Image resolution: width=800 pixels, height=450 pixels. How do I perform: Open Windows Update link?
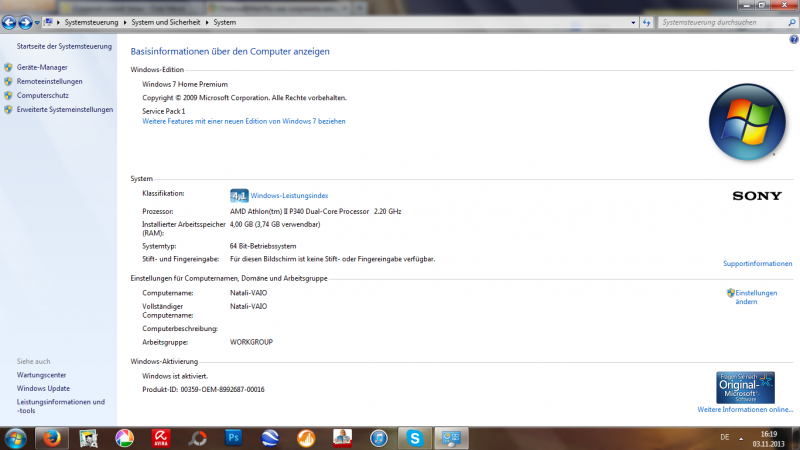pos(43,389)
